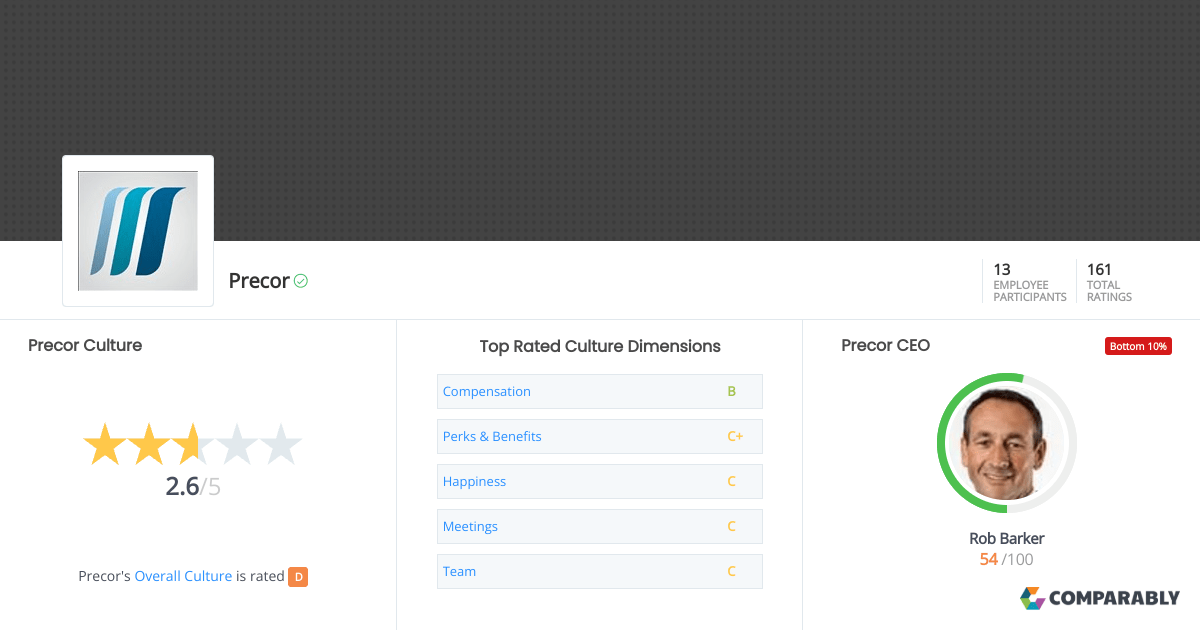Click the Precor logo thumbnail
This screenshot has height=630, width=1200.
[138, 231]
